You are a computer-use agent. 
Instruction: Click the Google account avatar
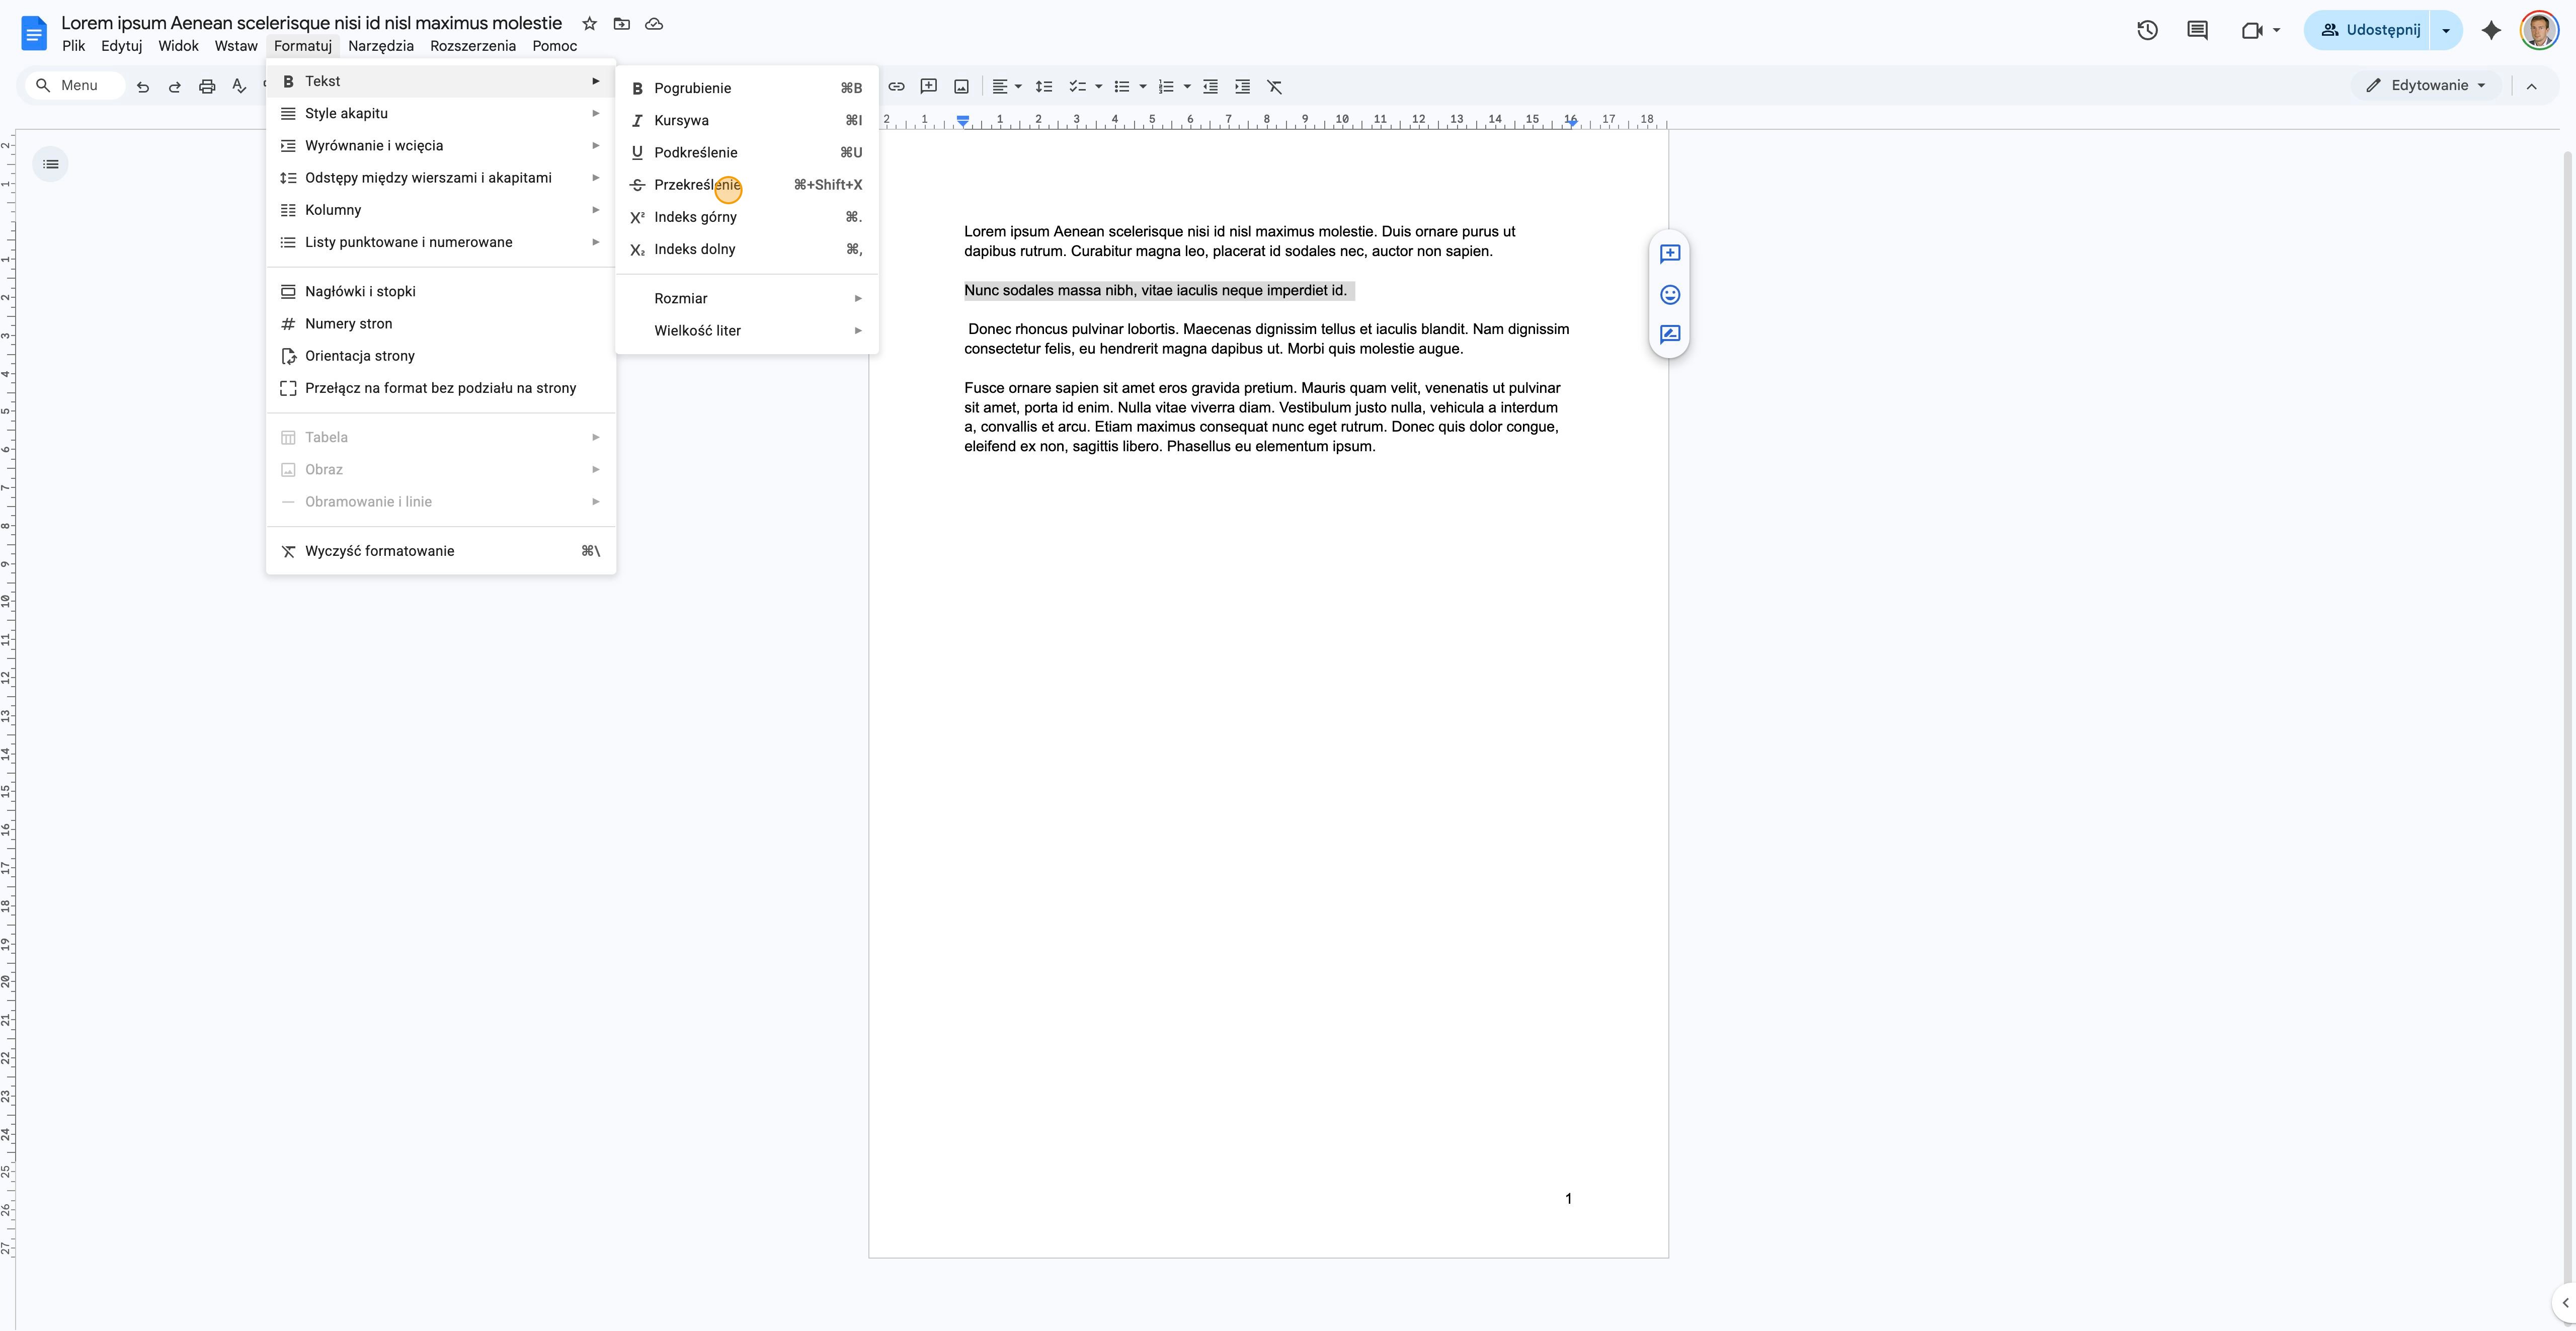[2539, 30]
